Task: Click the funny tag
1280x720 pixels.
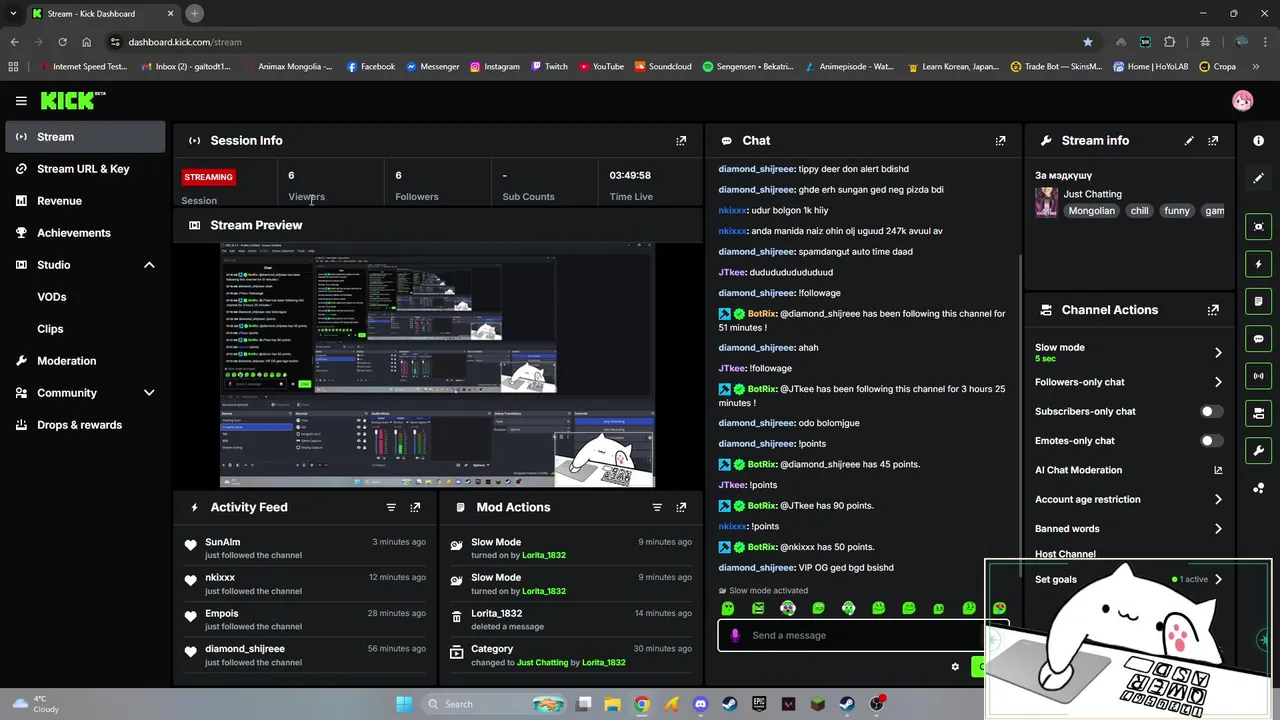Action: (1177, 211)
